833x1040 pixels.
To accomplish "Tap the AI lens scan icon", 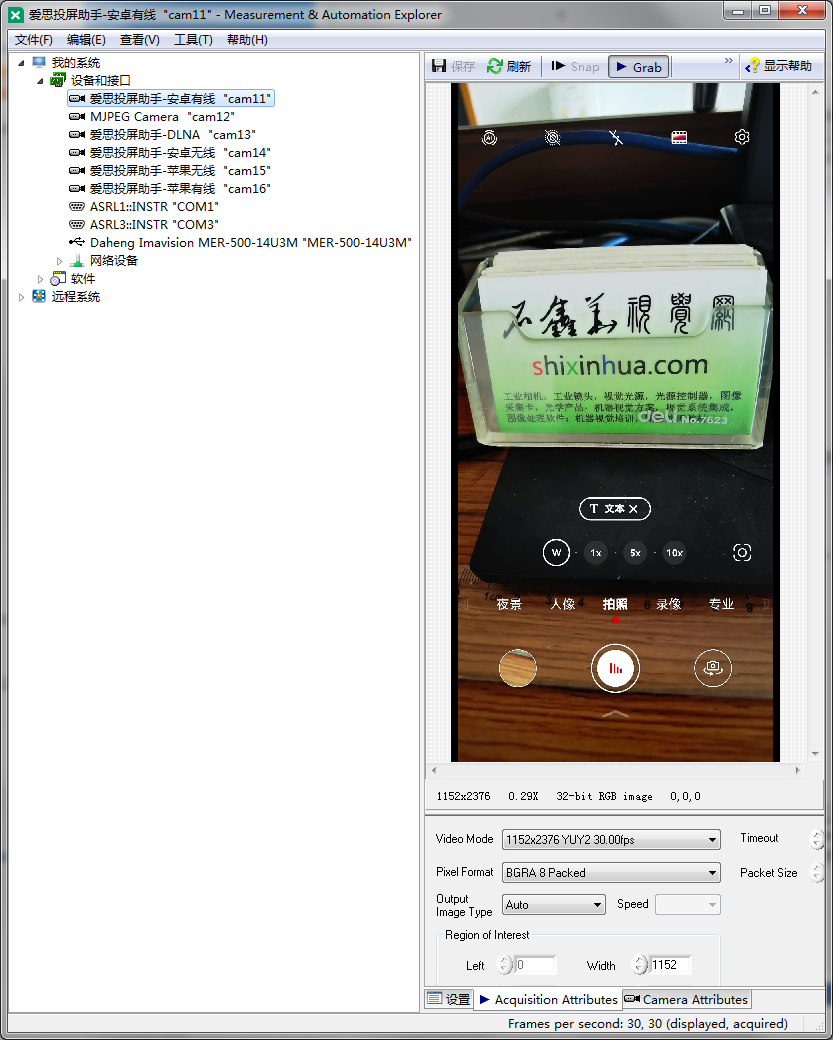I will point(742,552).
